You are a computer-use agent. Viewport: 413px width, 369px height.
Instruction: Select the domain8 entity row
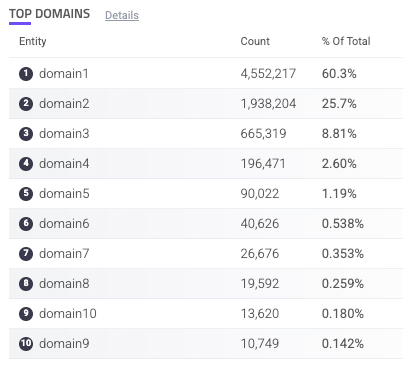206,284
